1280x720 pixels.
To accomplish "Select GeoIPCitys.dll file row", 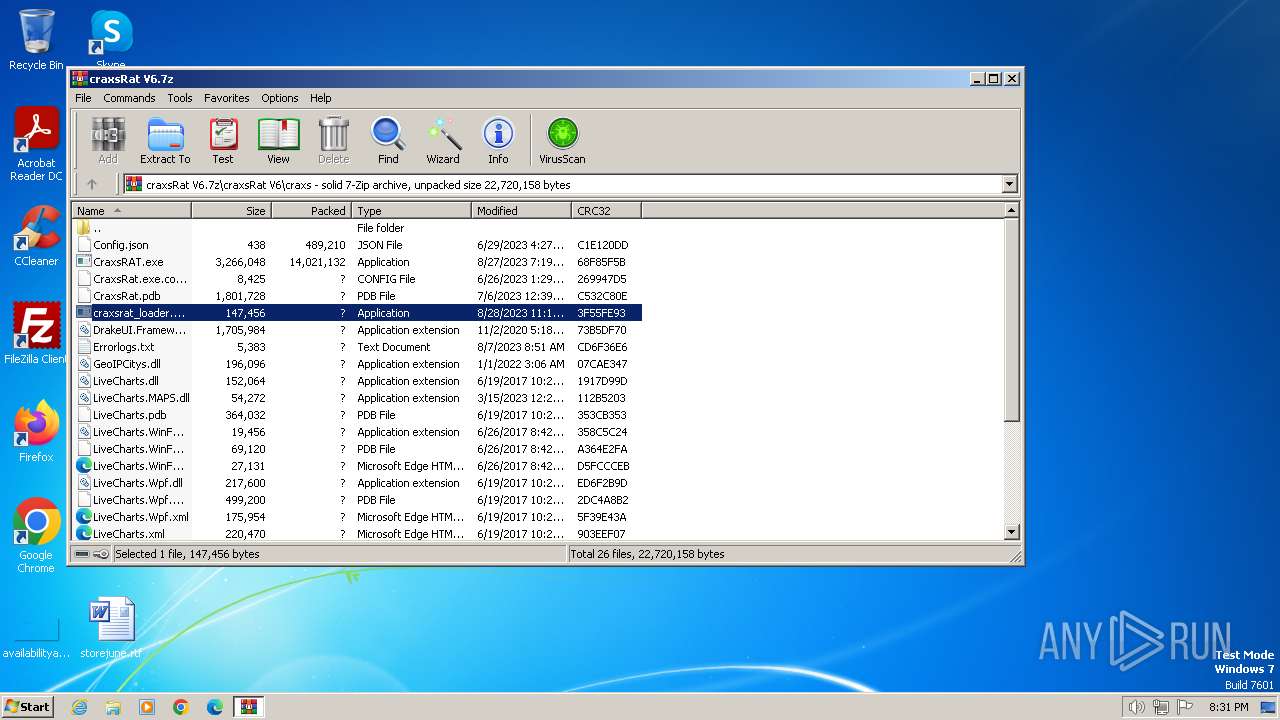I will (x=357, y=364).
